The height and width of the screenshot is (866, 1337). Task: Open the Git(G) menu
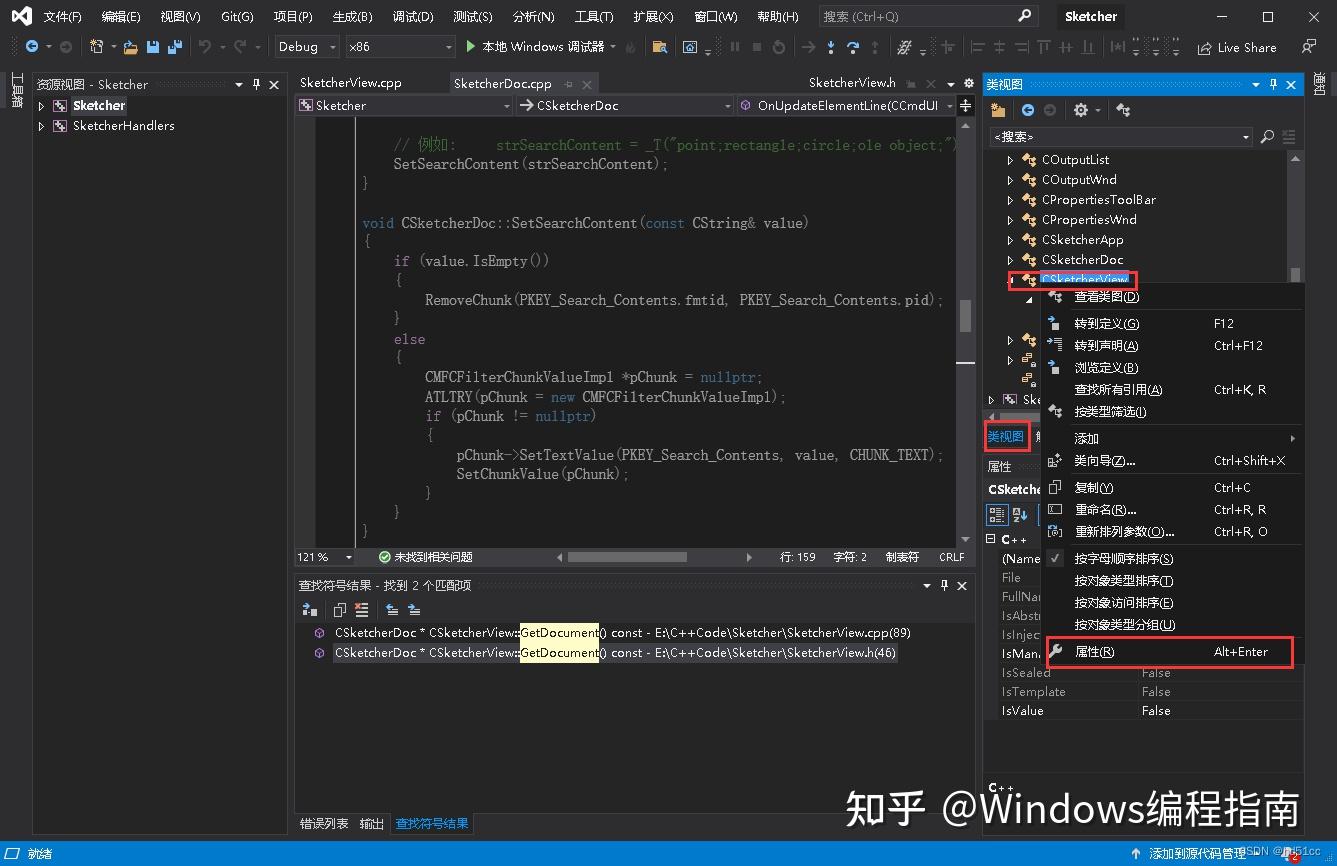(x=237, y=16)
